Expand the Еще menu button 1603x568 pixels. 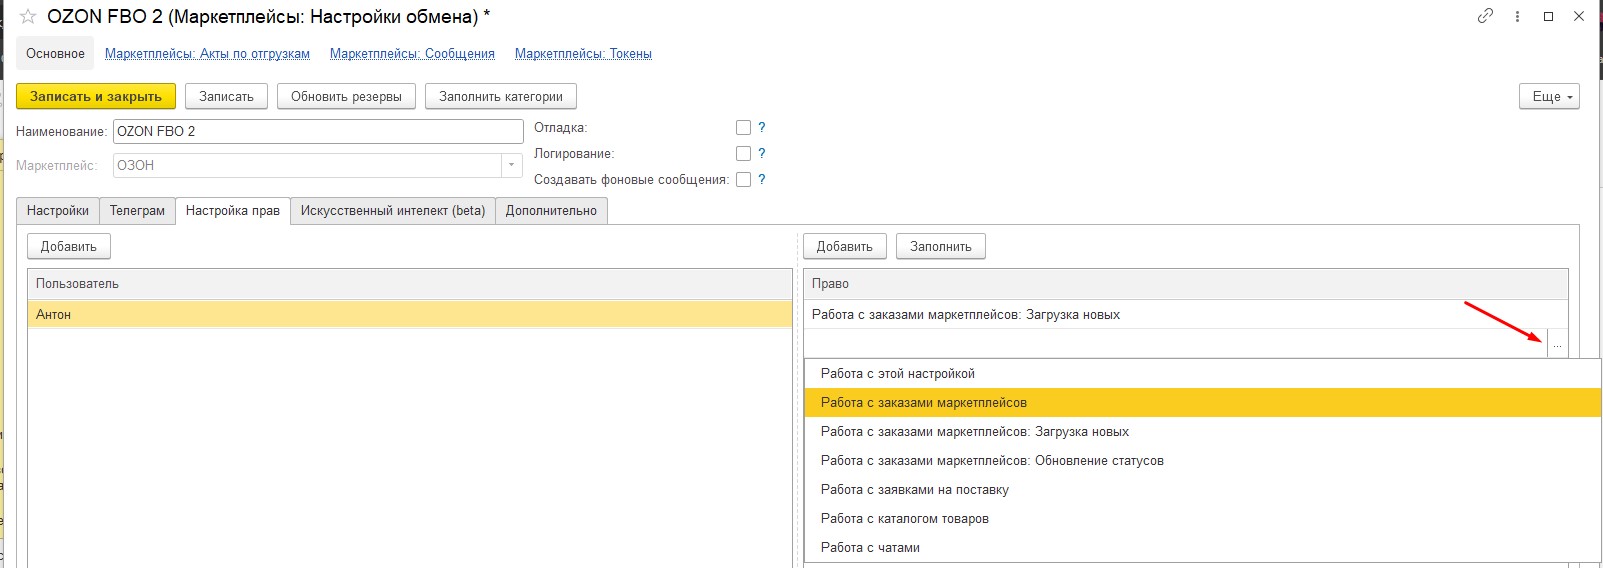click(1549, 96)
